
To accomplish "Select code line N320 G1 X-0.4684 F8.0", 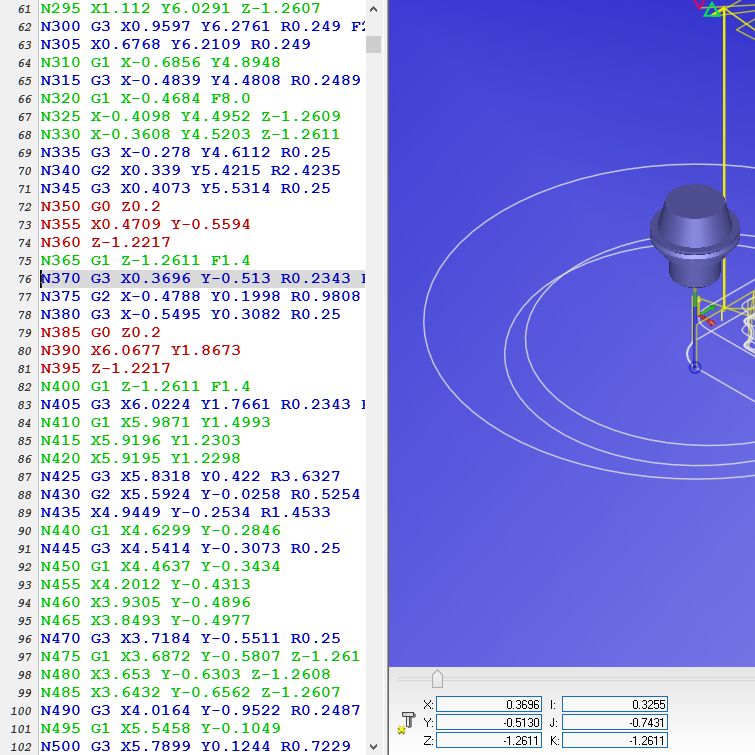I will point(145,99).
